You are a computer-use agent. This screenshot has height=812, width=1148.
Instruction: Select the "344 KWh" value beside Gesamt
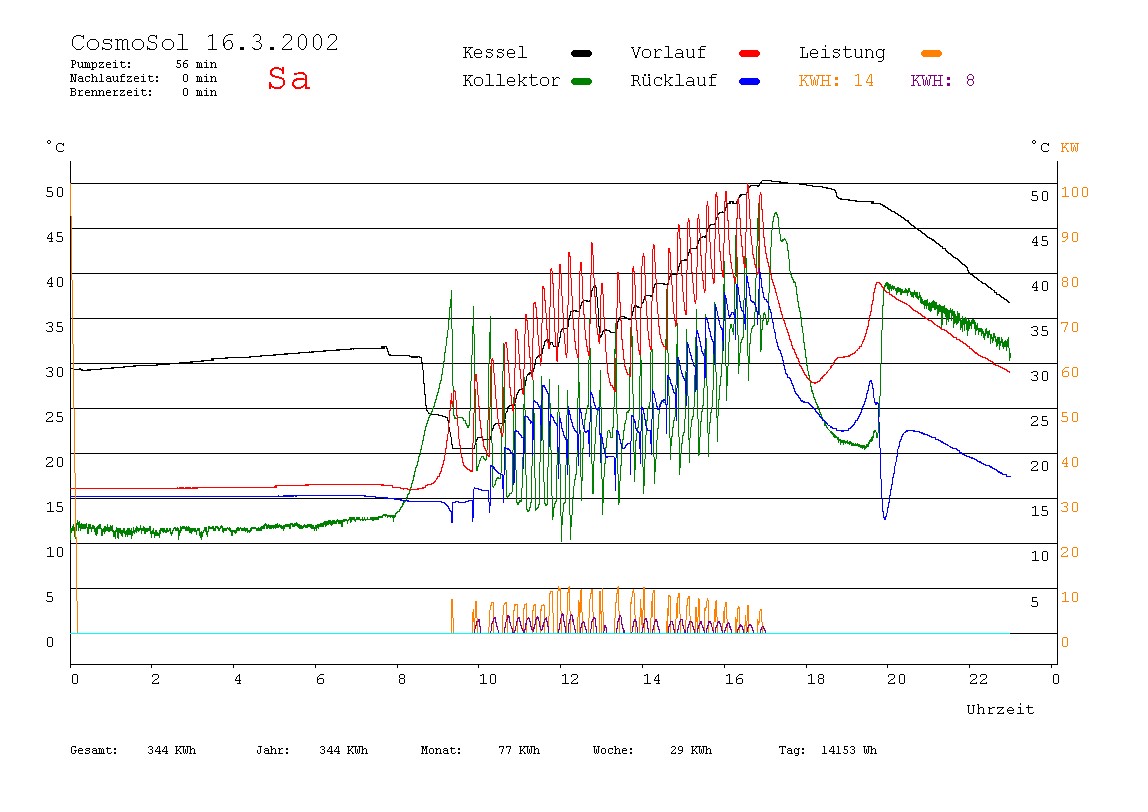[x=171, y=750]
